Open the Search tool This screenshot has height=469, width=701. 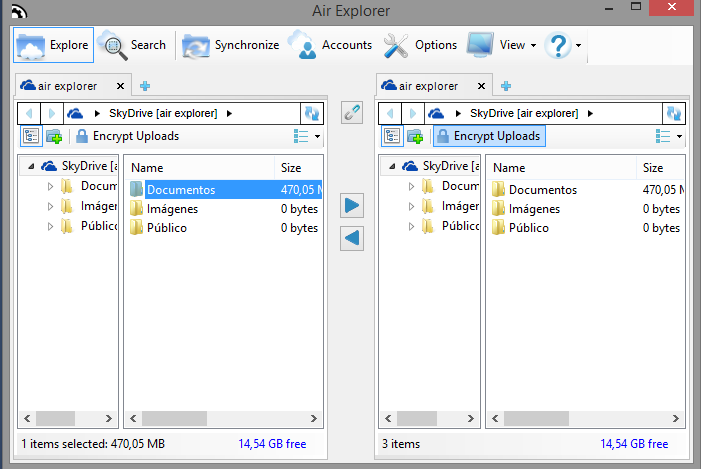click(132, 45)
